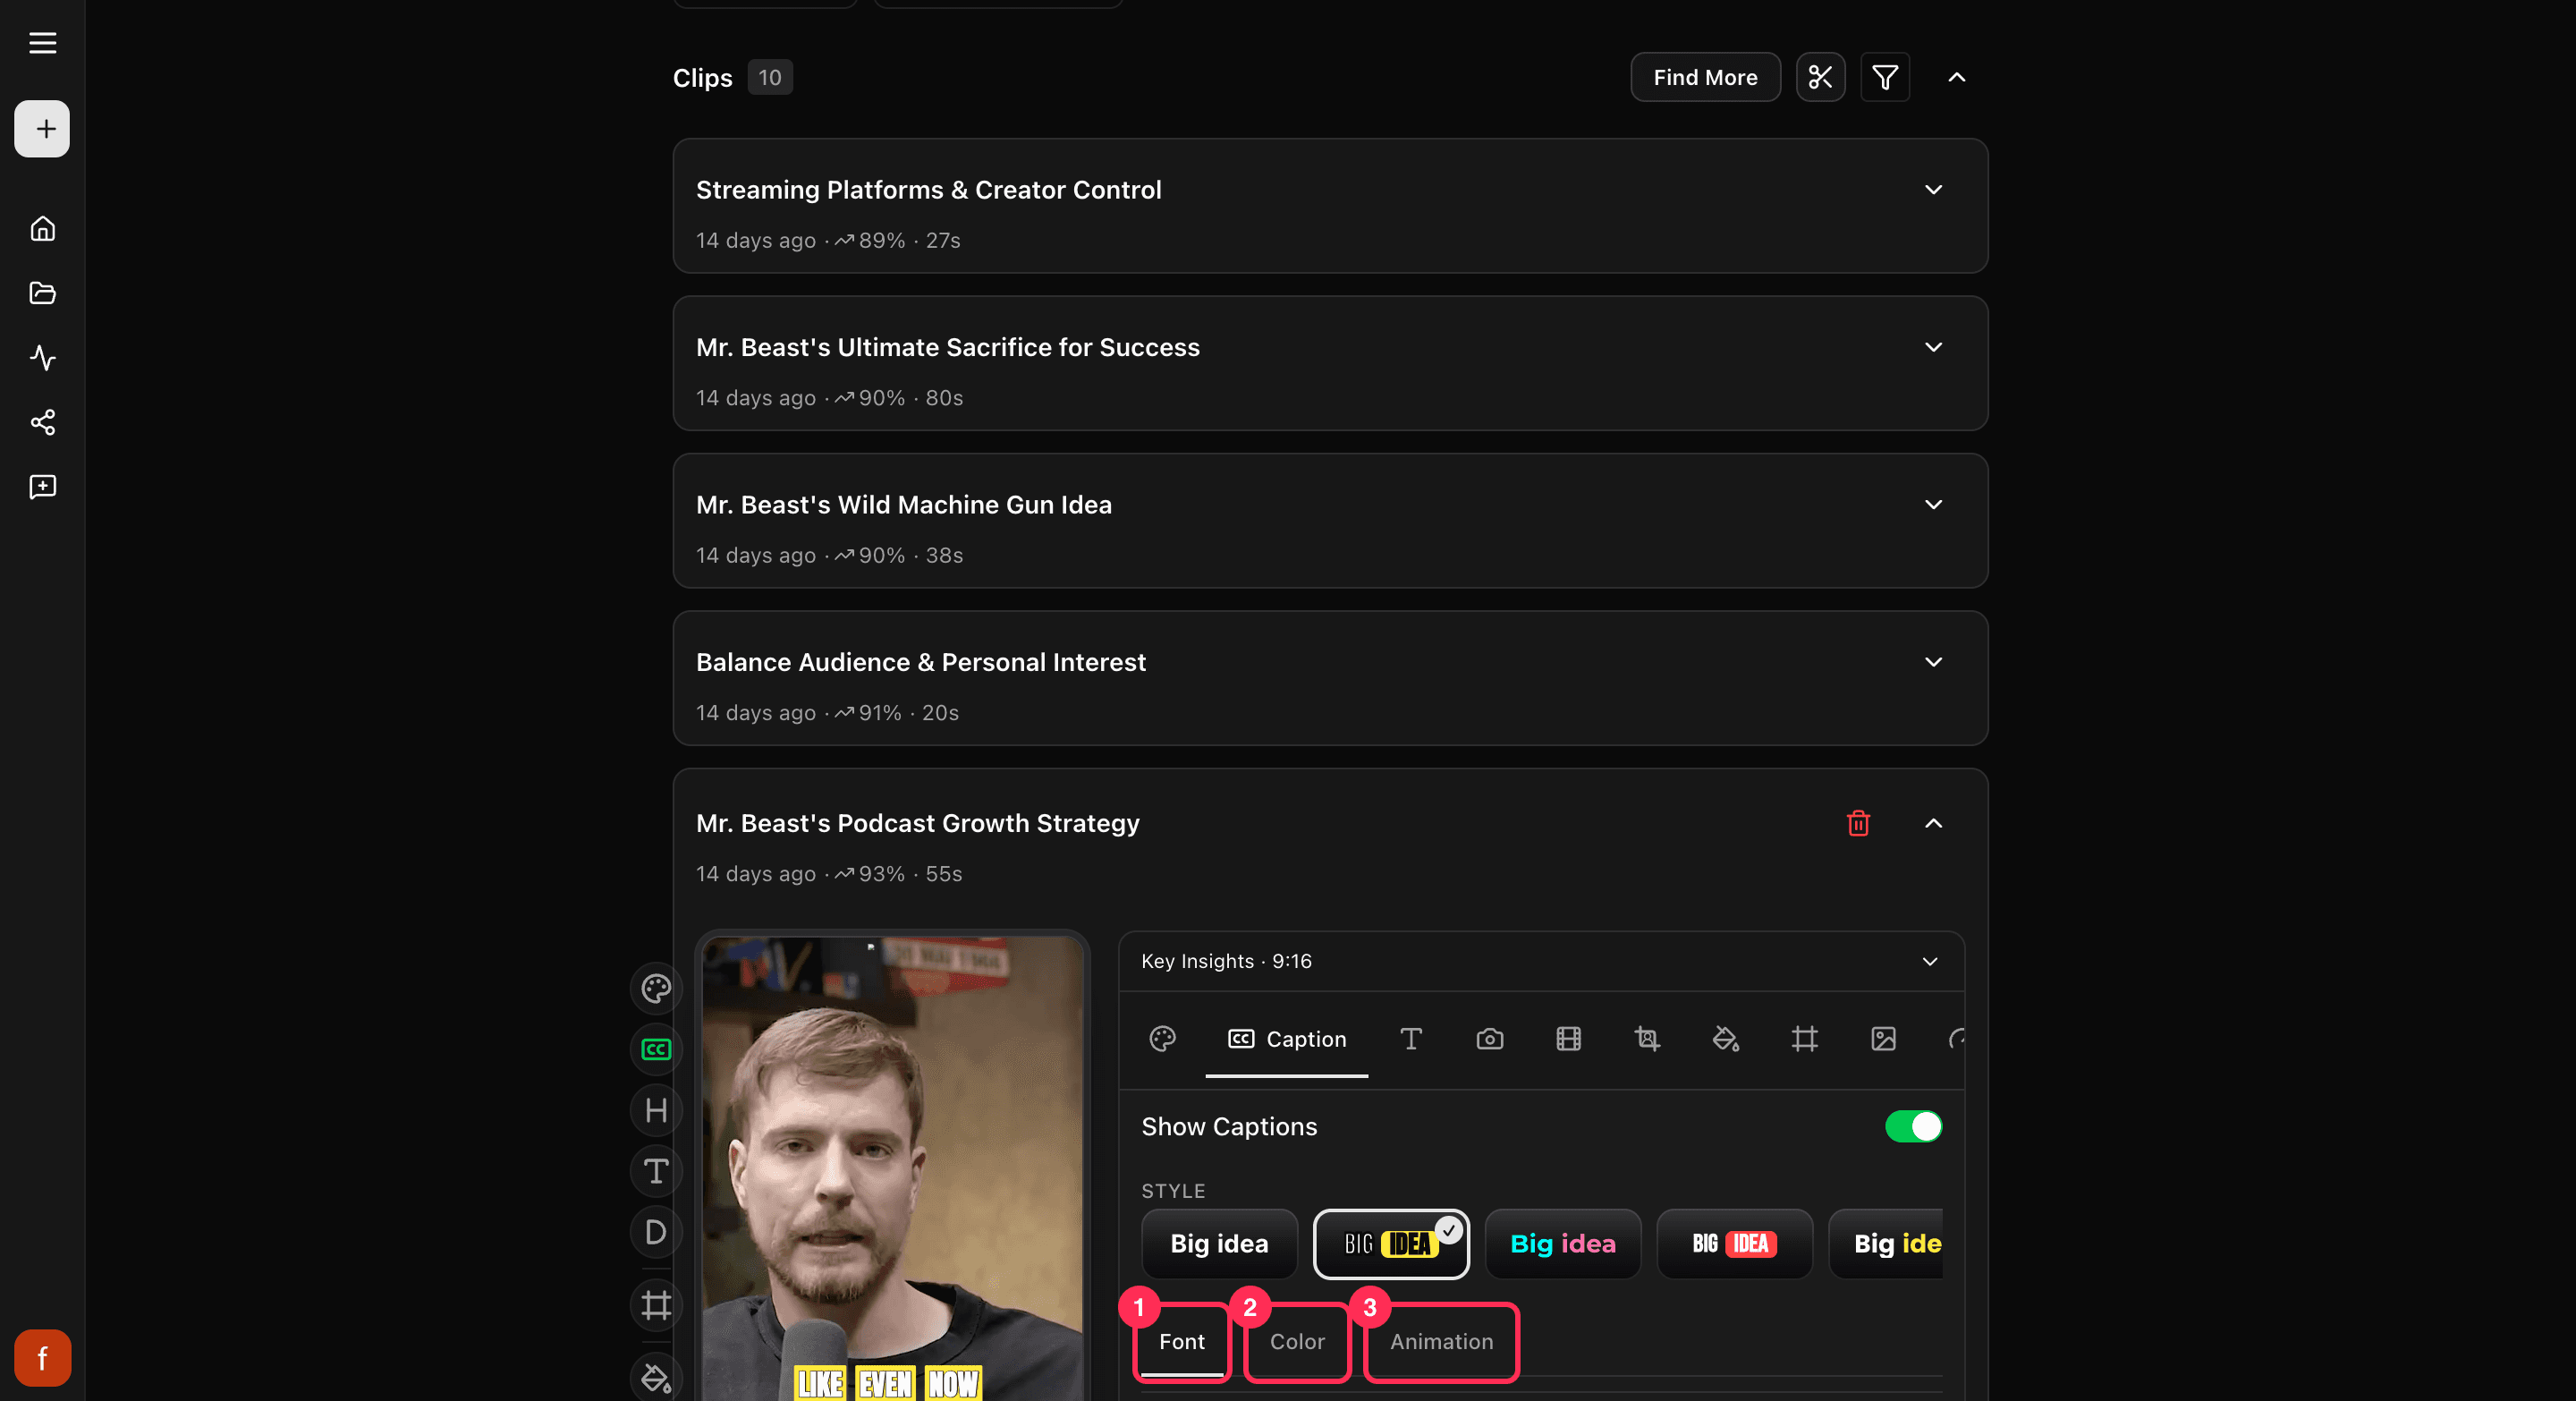Select the cyan and pink 'Big idea' style
This screenshot has height=1401, width=2576.
(1562, 1244)
